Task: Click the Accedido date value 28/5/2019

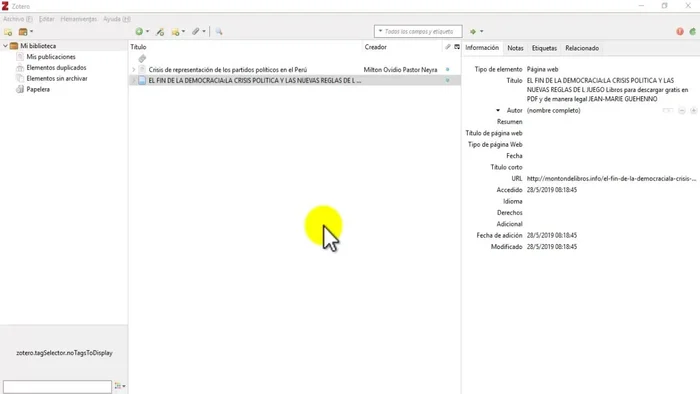Action: tap(552, 190)
